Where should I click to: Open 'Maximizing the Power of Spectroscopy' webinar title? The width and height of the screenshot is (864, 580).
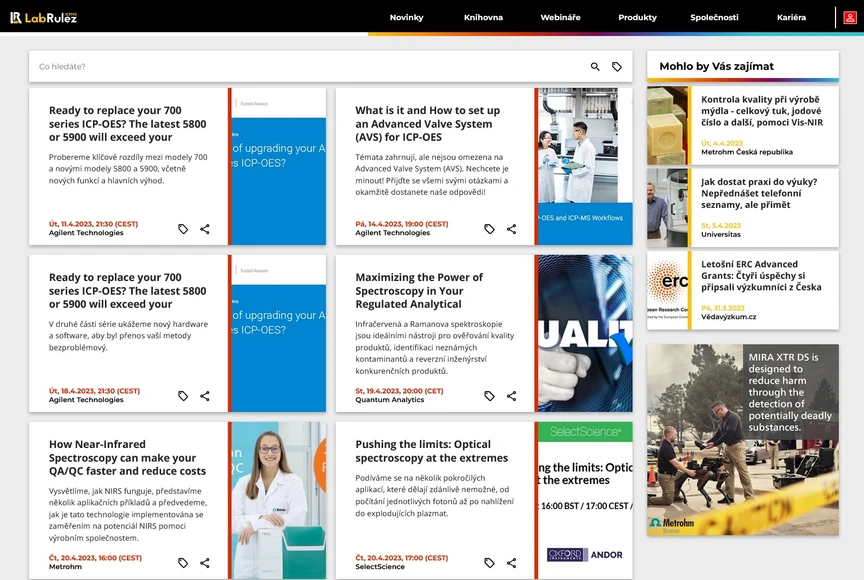419,291
